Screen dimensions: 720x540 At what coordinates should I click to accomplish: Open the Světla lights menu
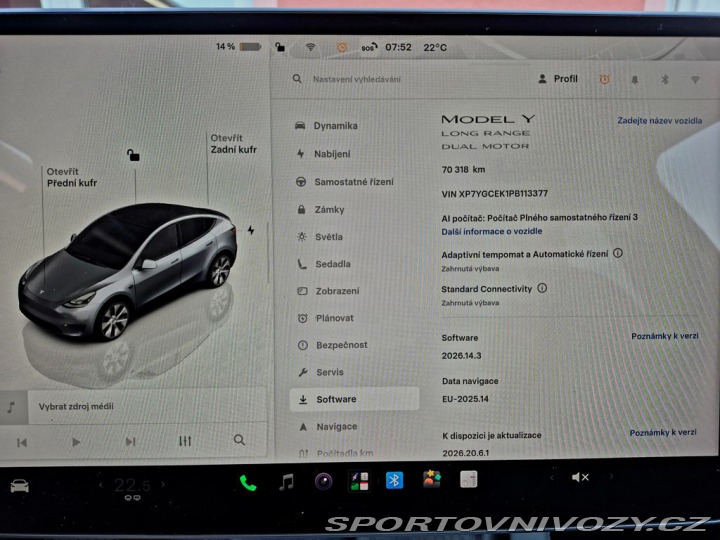click(320, 237)
